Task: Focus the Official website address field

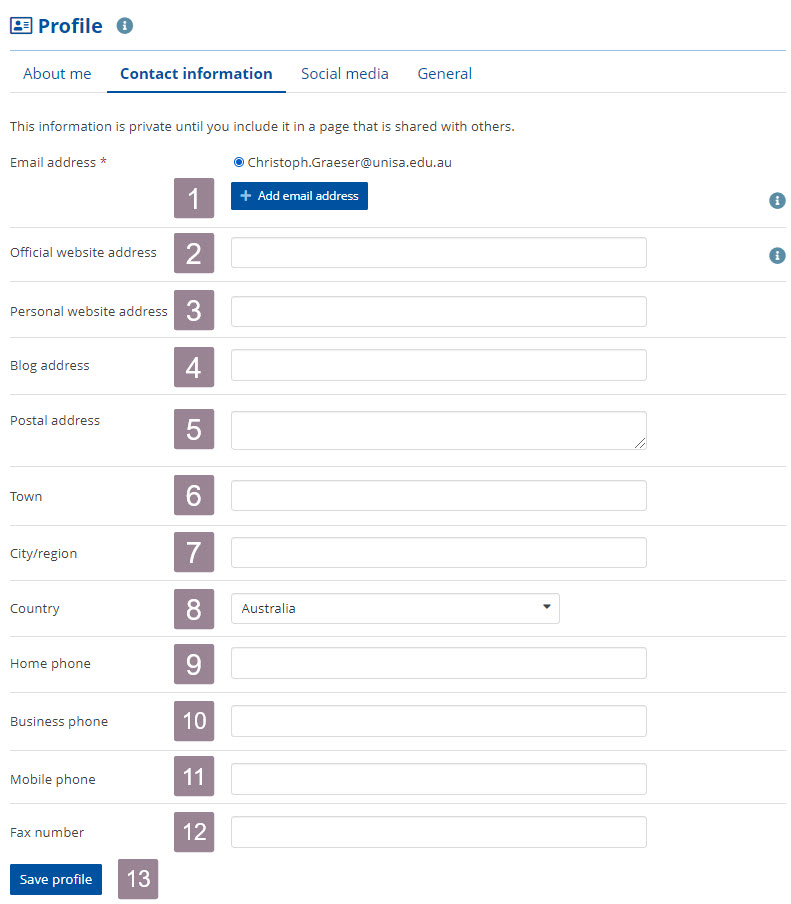Action: coord(439,253)
